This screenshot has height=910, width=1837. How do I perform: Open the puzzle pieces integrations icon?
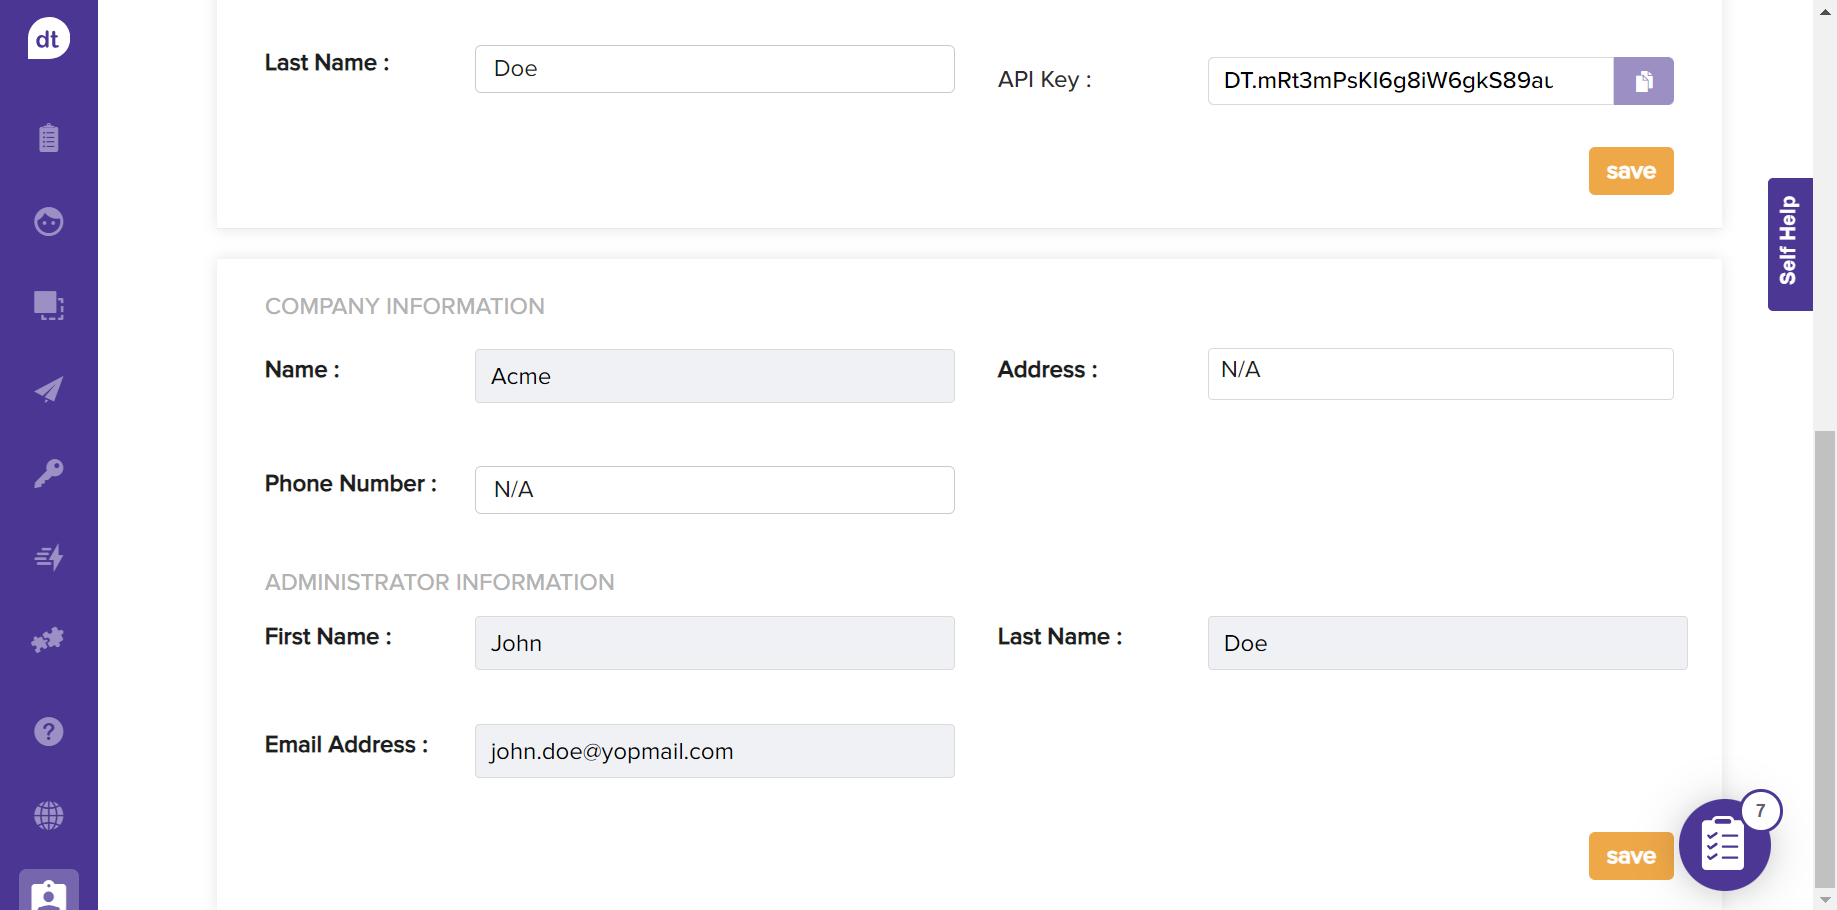[x=48, y=640]
